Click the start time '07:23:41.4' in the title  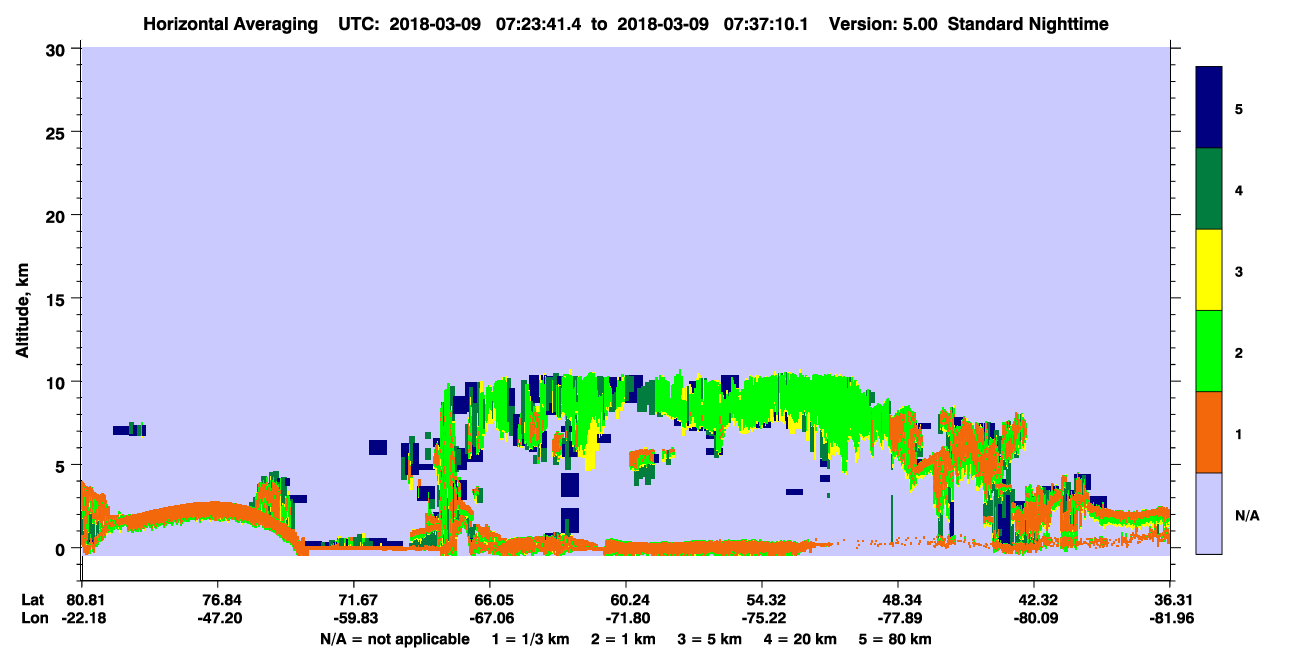tap(538, 23)
